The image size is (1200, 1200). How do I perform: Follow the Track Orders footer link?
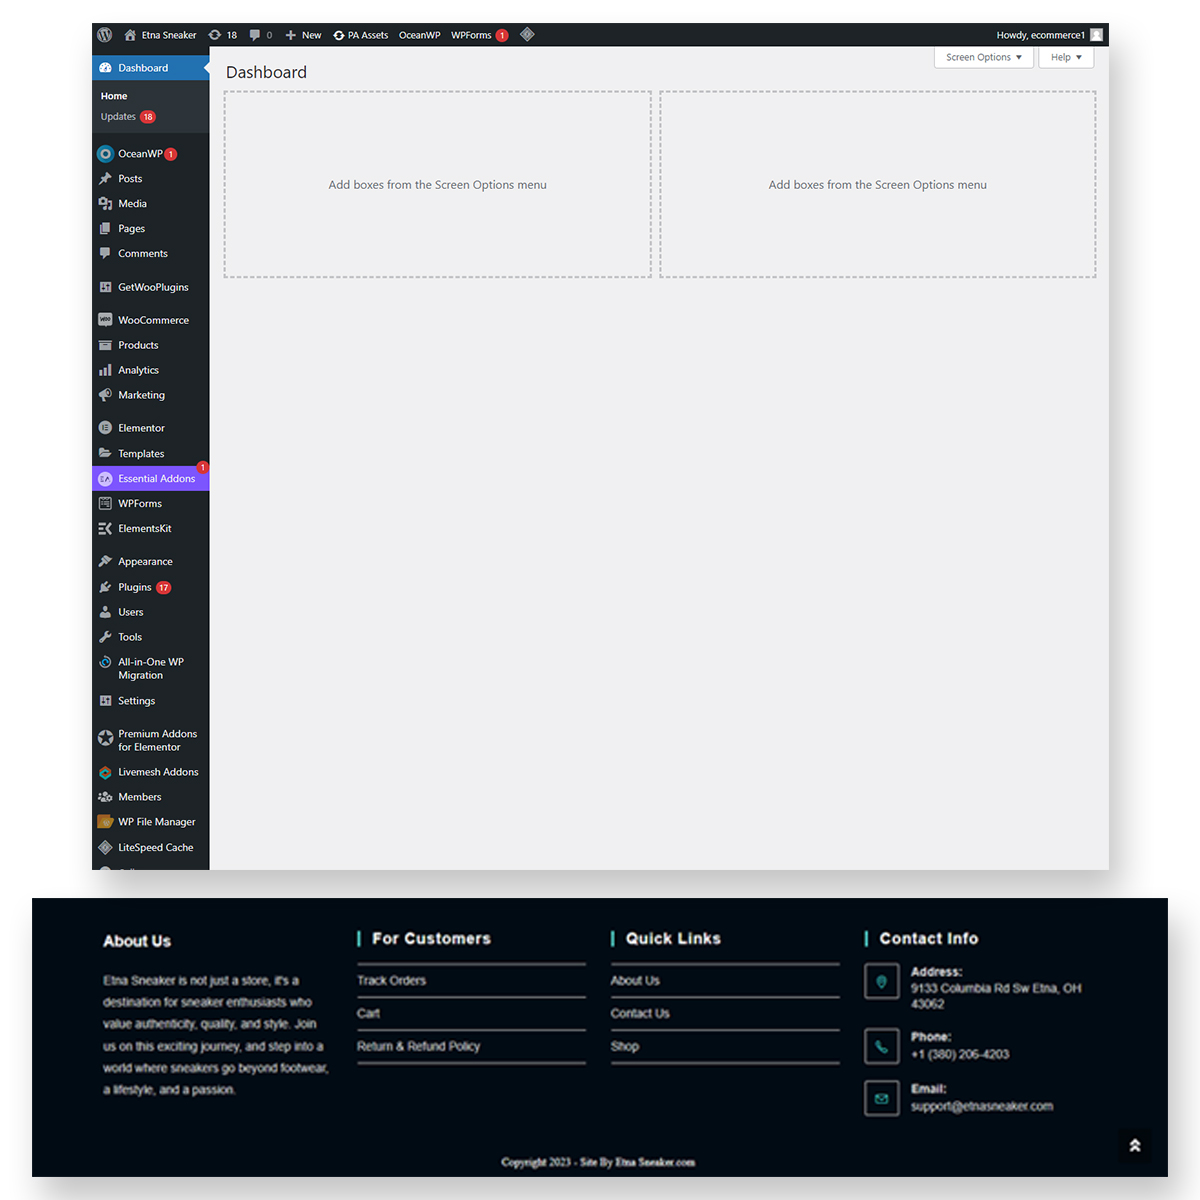[x=391, y=980]
